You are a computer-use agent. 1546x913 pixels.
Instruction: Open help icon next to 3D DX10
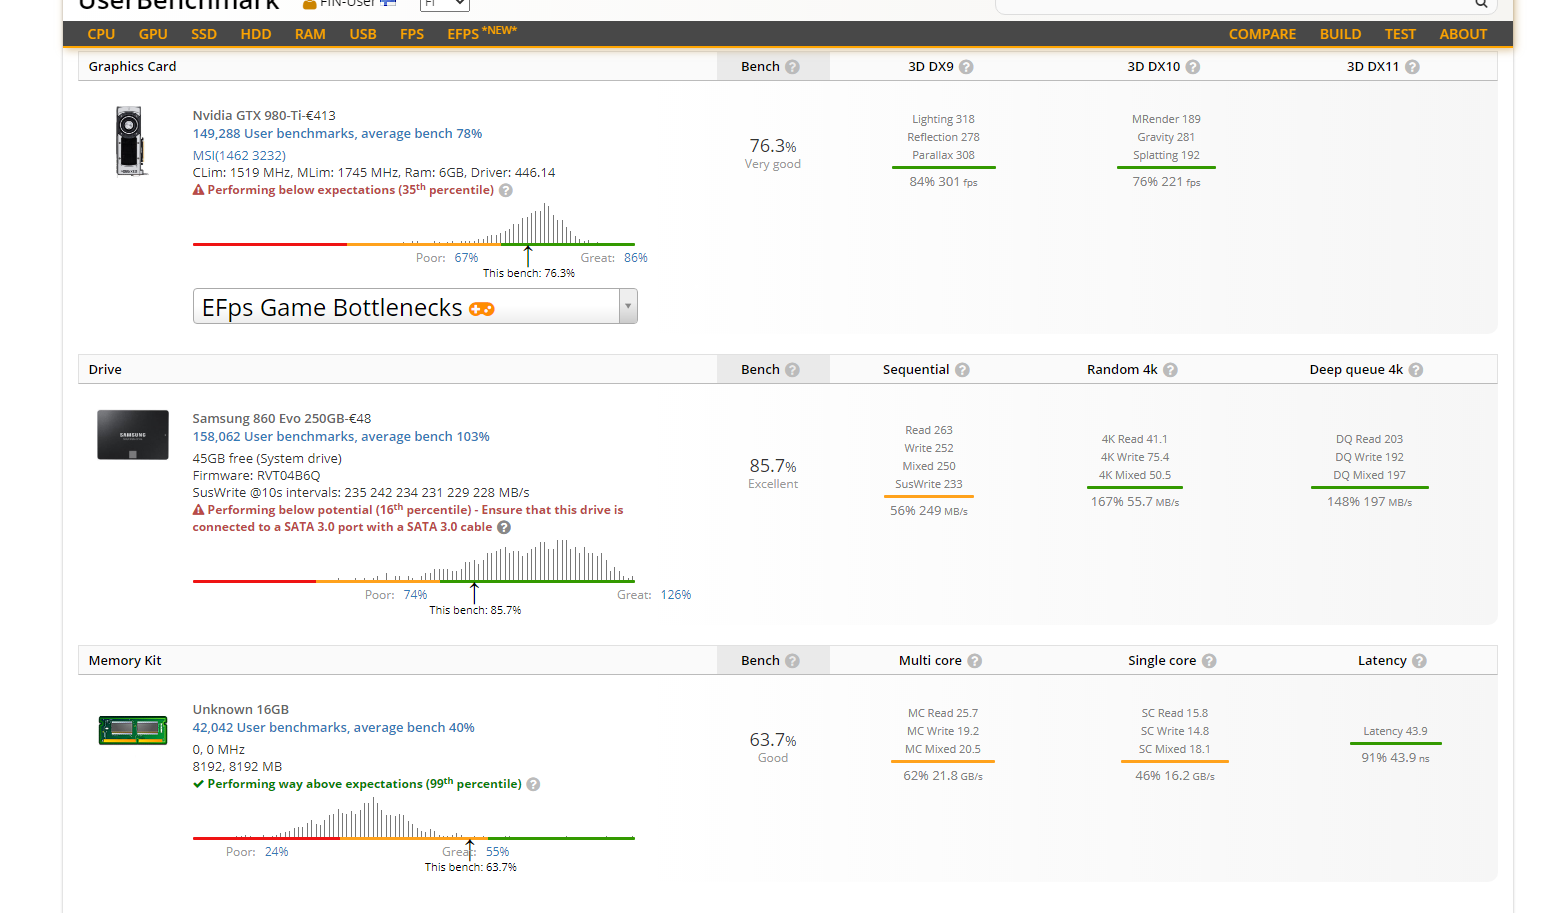tap(1193, 67)
